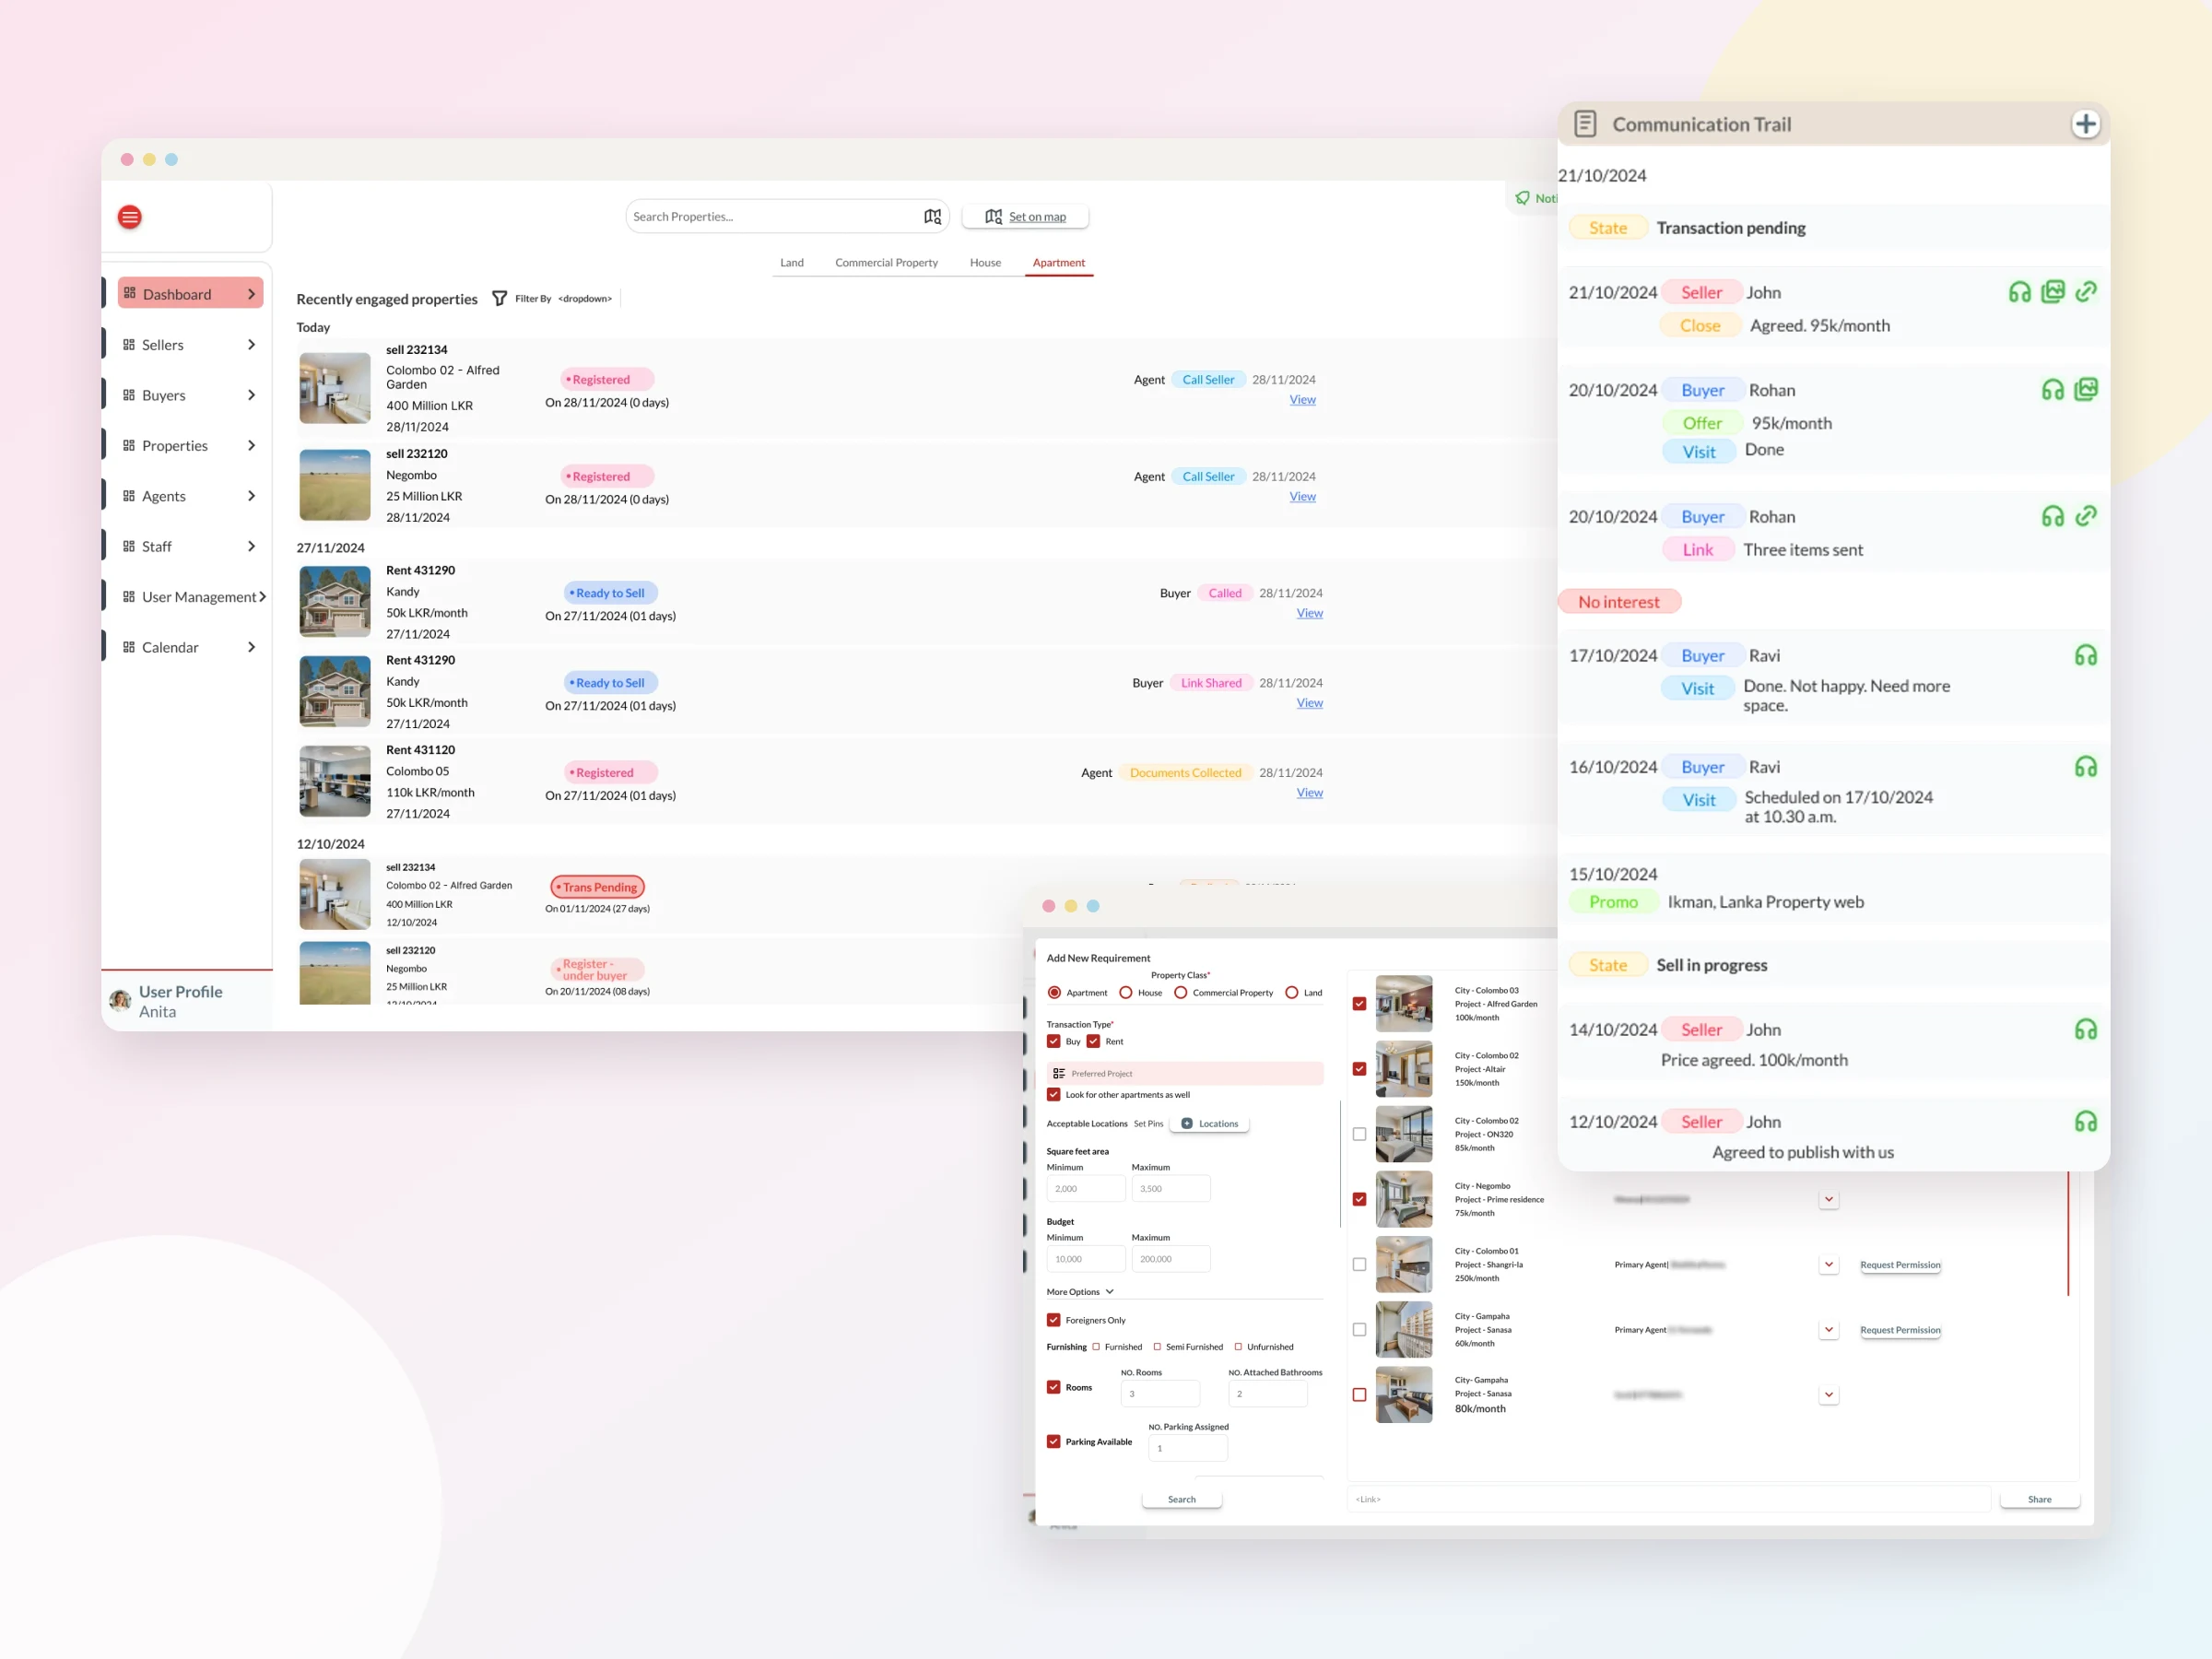Expand the Agents sidebar chevron
The image size is (2212, 1659).
251,496
